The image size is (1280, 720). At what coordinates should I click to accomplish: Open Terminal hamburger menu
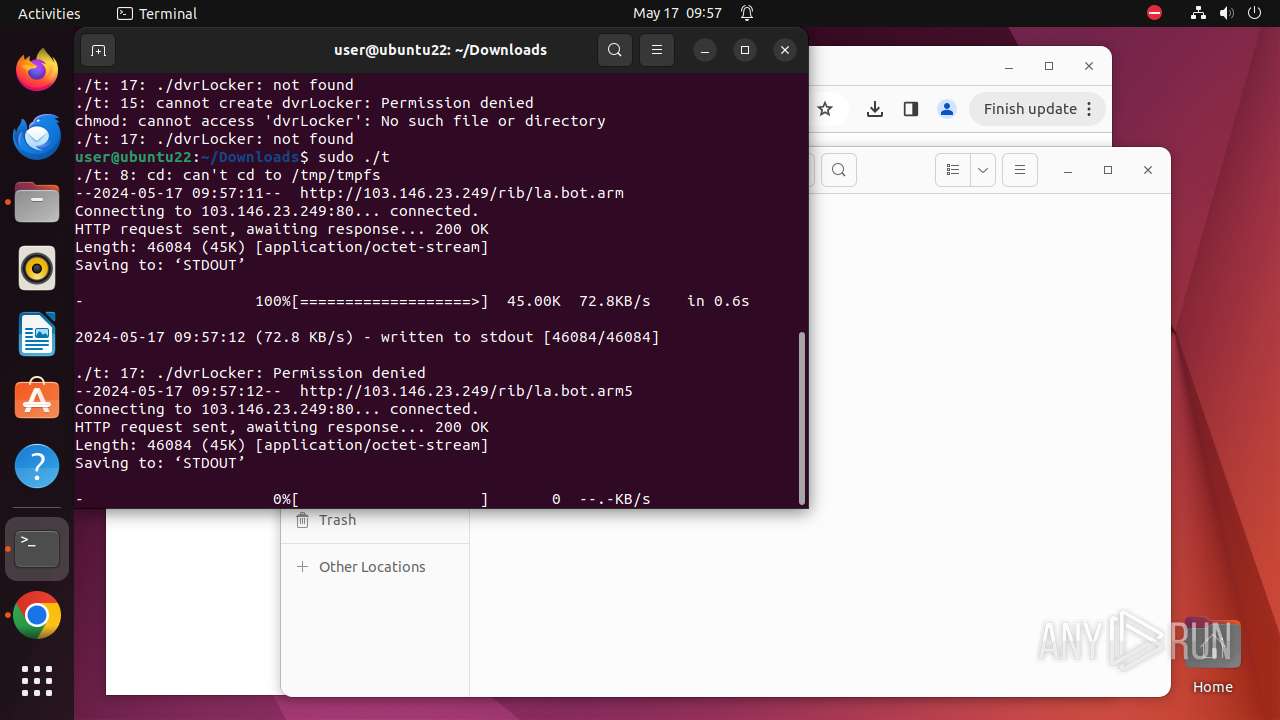(656, 50)
